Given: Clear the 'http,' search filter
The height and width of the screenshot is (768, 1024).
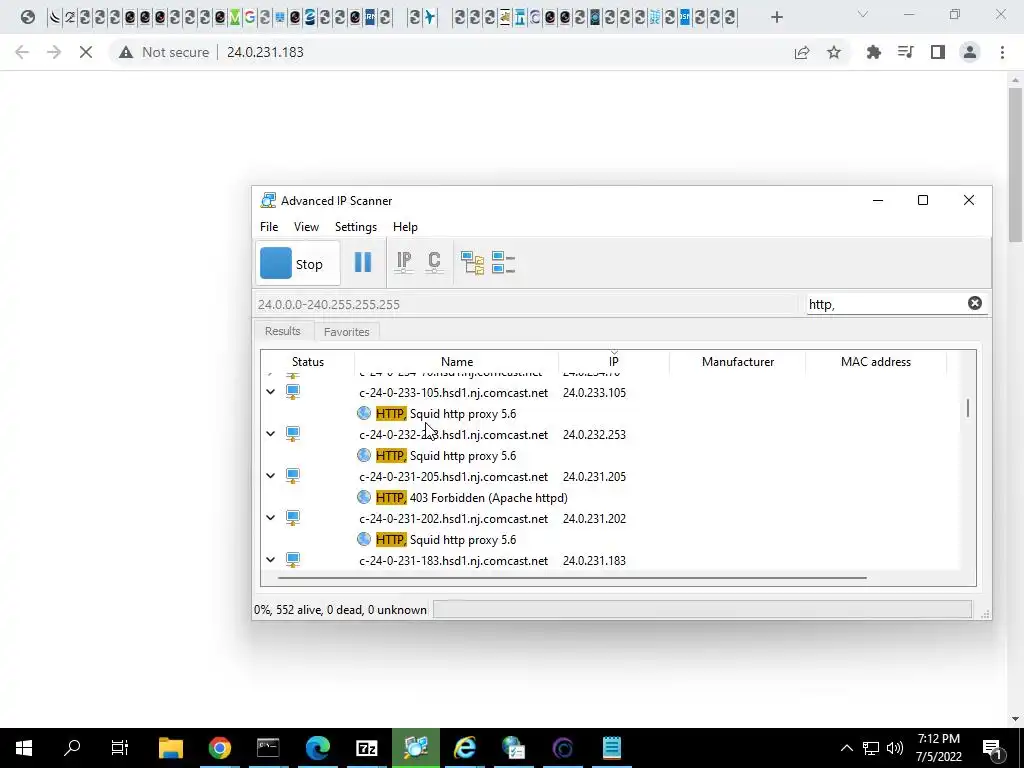Looking at the screenshot, I should pos(974,303).
